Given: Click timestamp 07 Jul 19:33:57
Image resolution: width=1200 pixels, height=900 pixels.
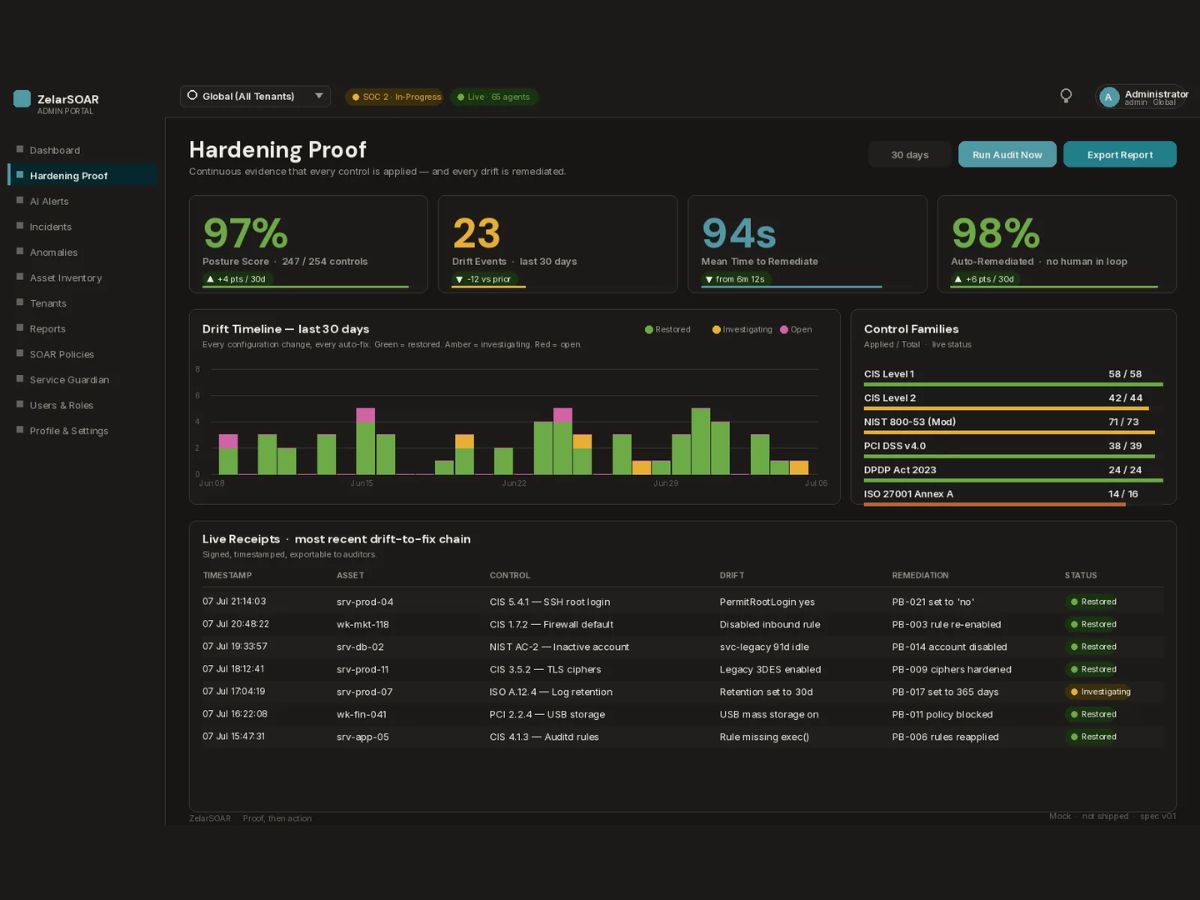Looking at the screenshot, I should pyautogui.click(x=235, y=646).
